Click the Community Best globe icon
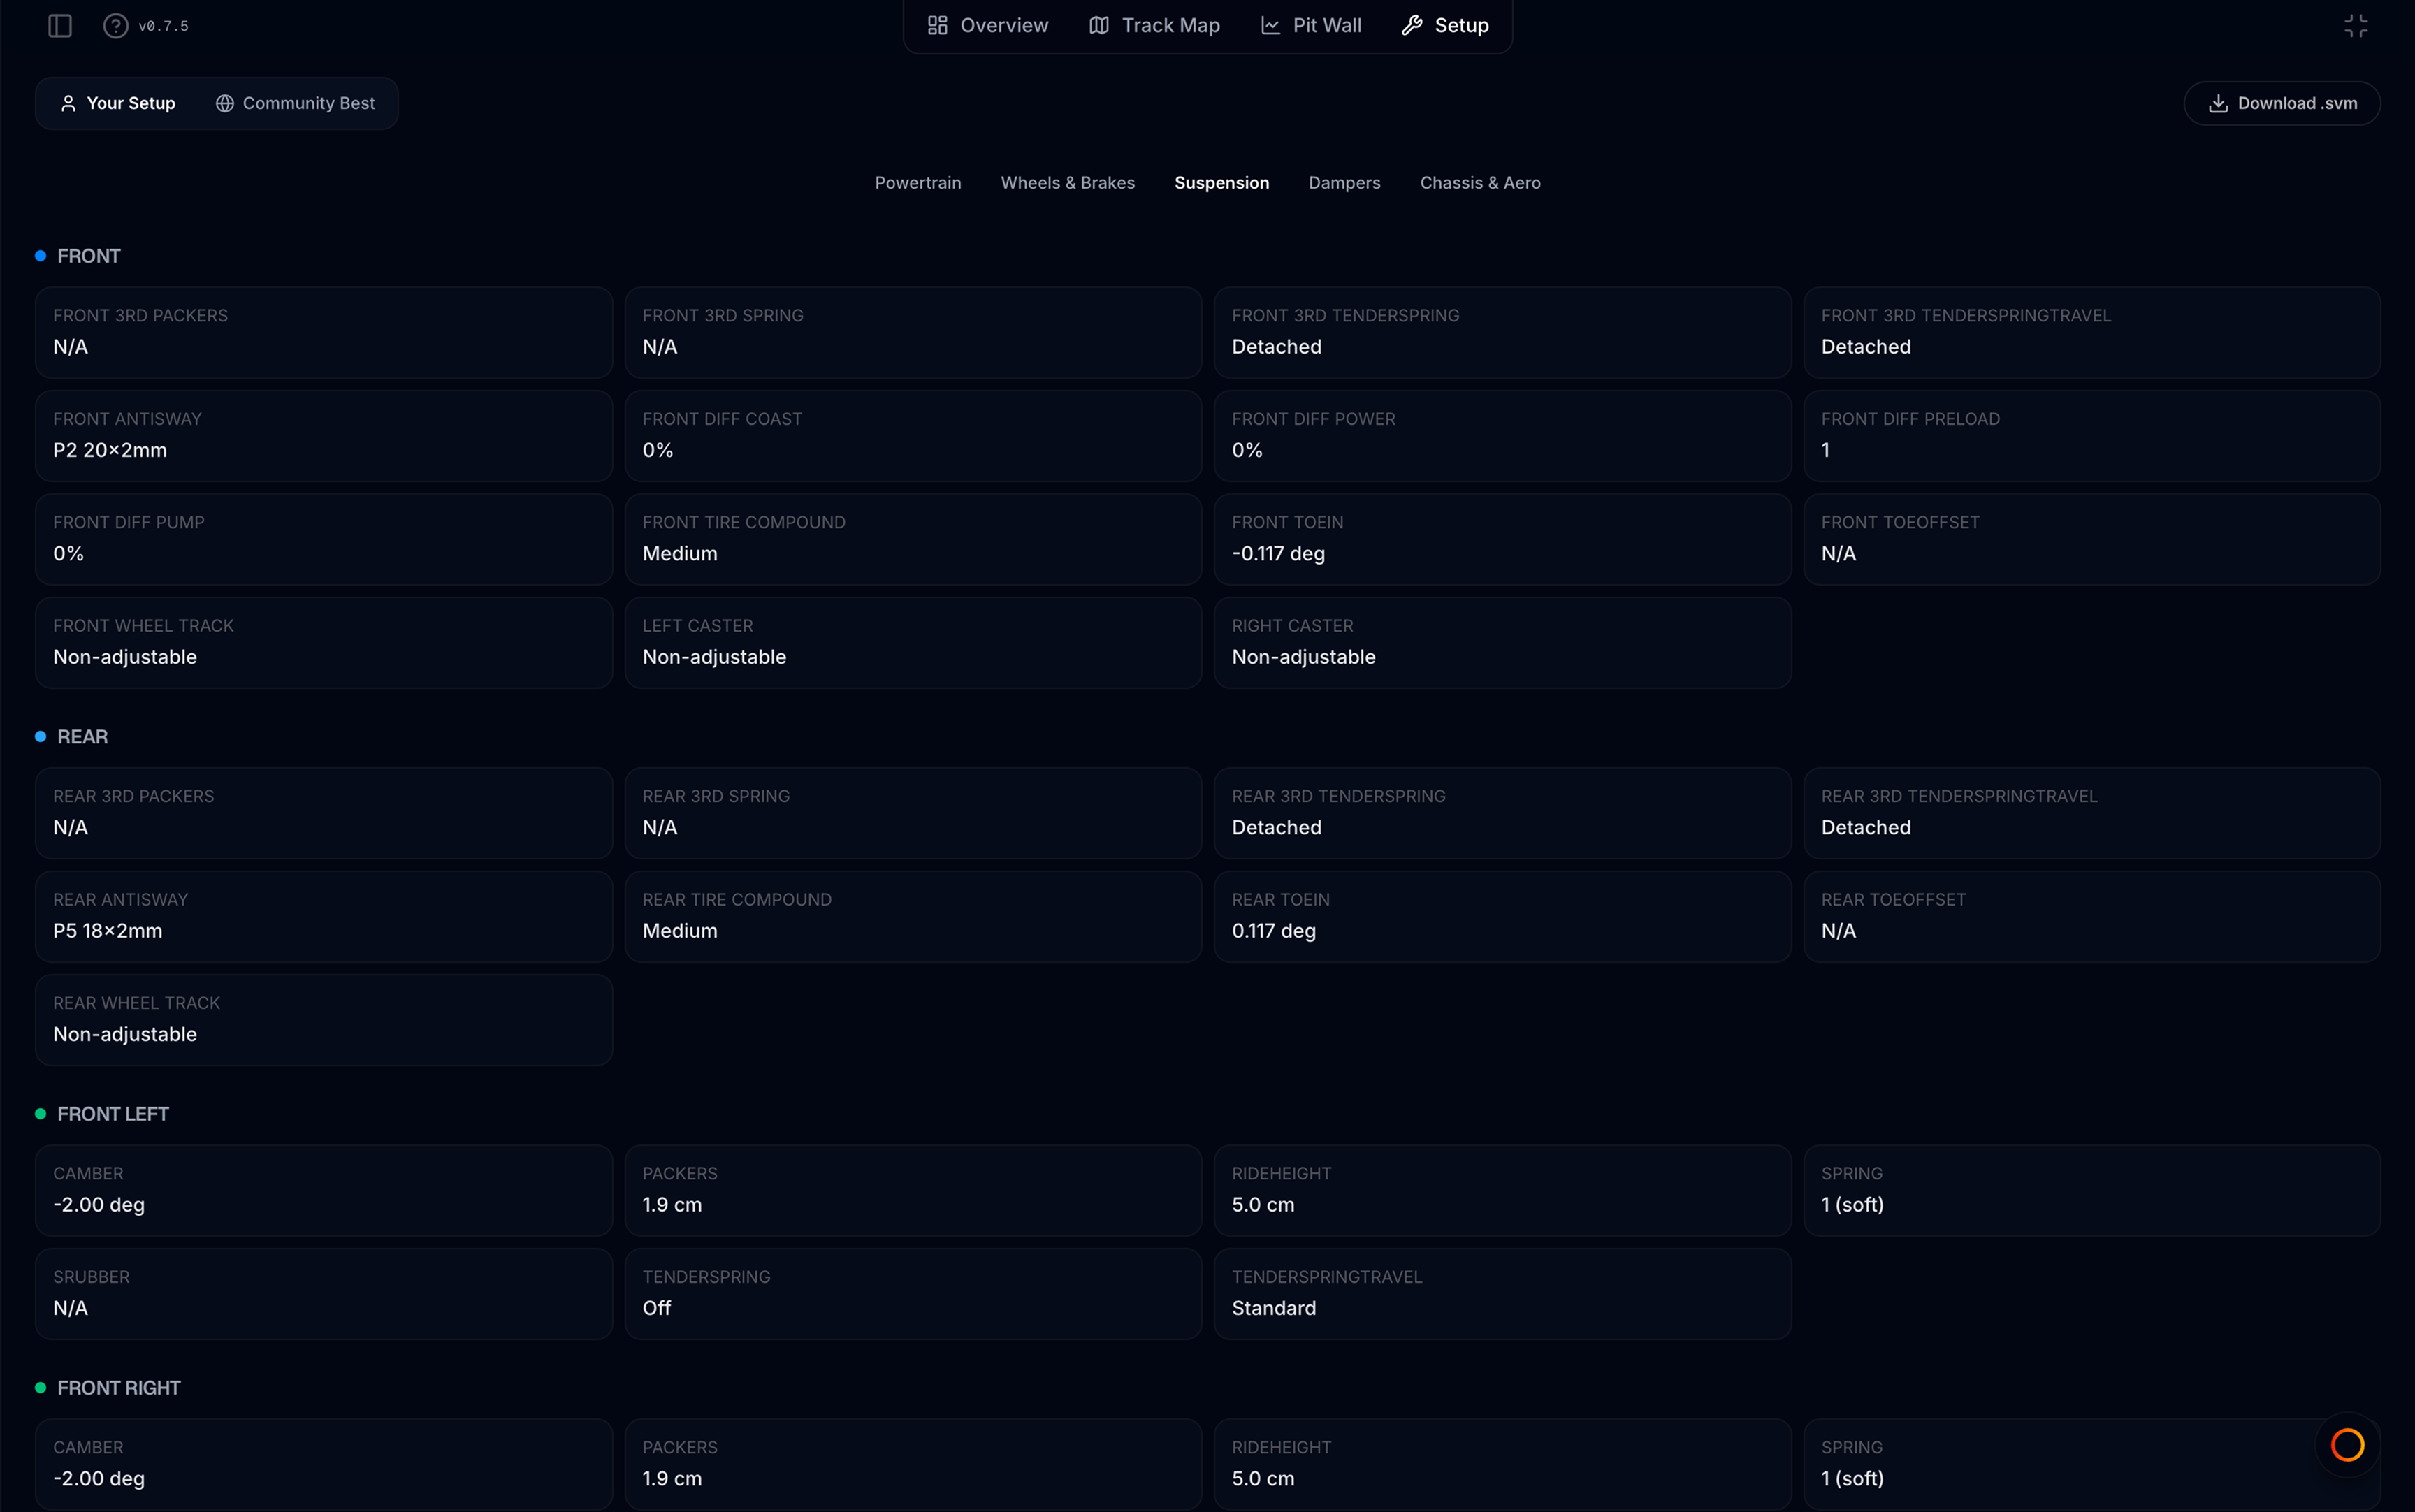The height and width of the screenshot is (1512, 2415). (x=225, y=104)
